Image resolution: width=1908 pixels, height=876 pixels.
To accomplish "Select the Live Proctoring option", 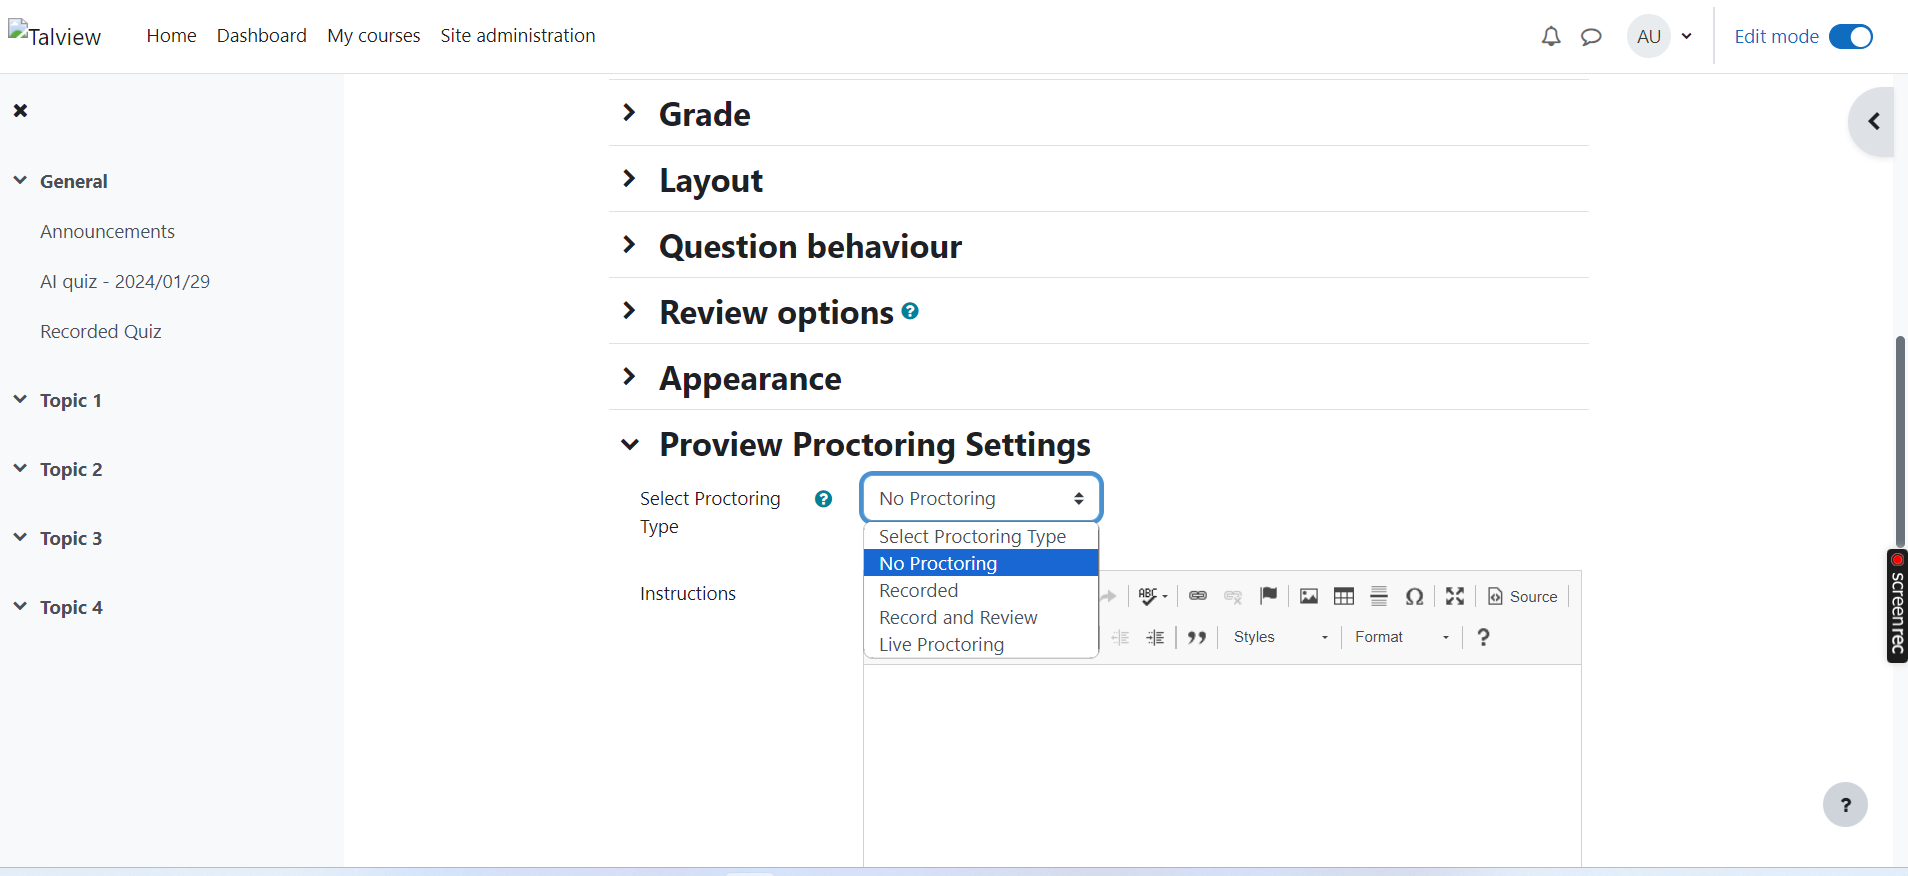I will coord(981,644).
